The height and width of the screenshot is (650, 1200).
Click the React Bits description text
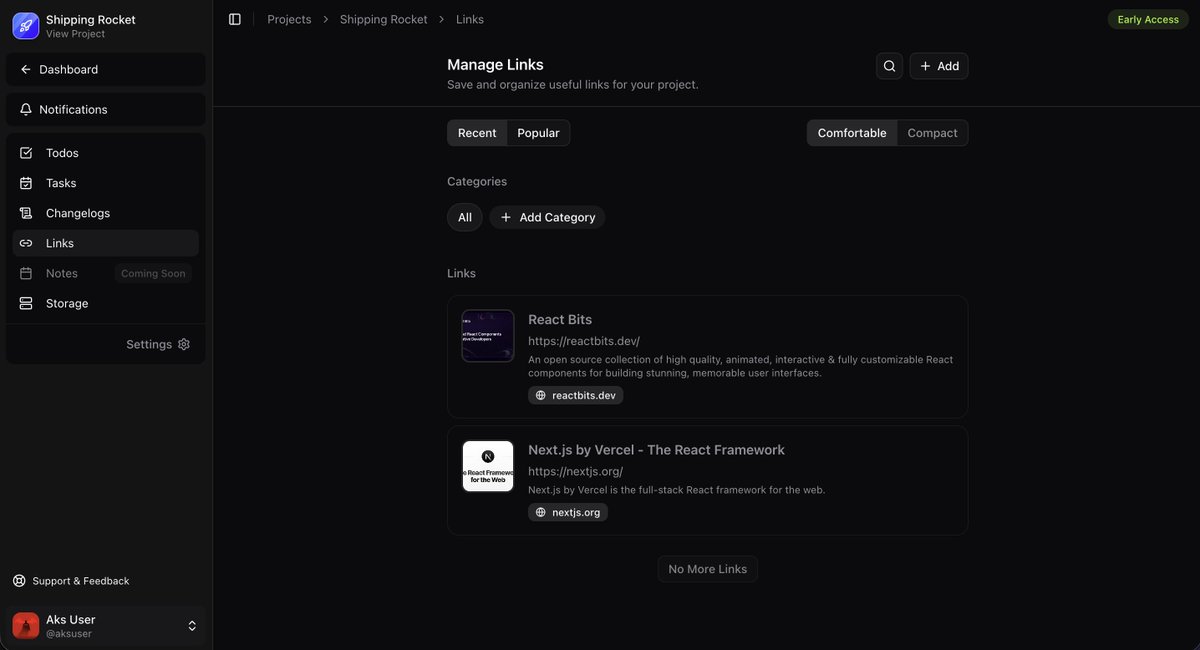[x=741, y=366]
